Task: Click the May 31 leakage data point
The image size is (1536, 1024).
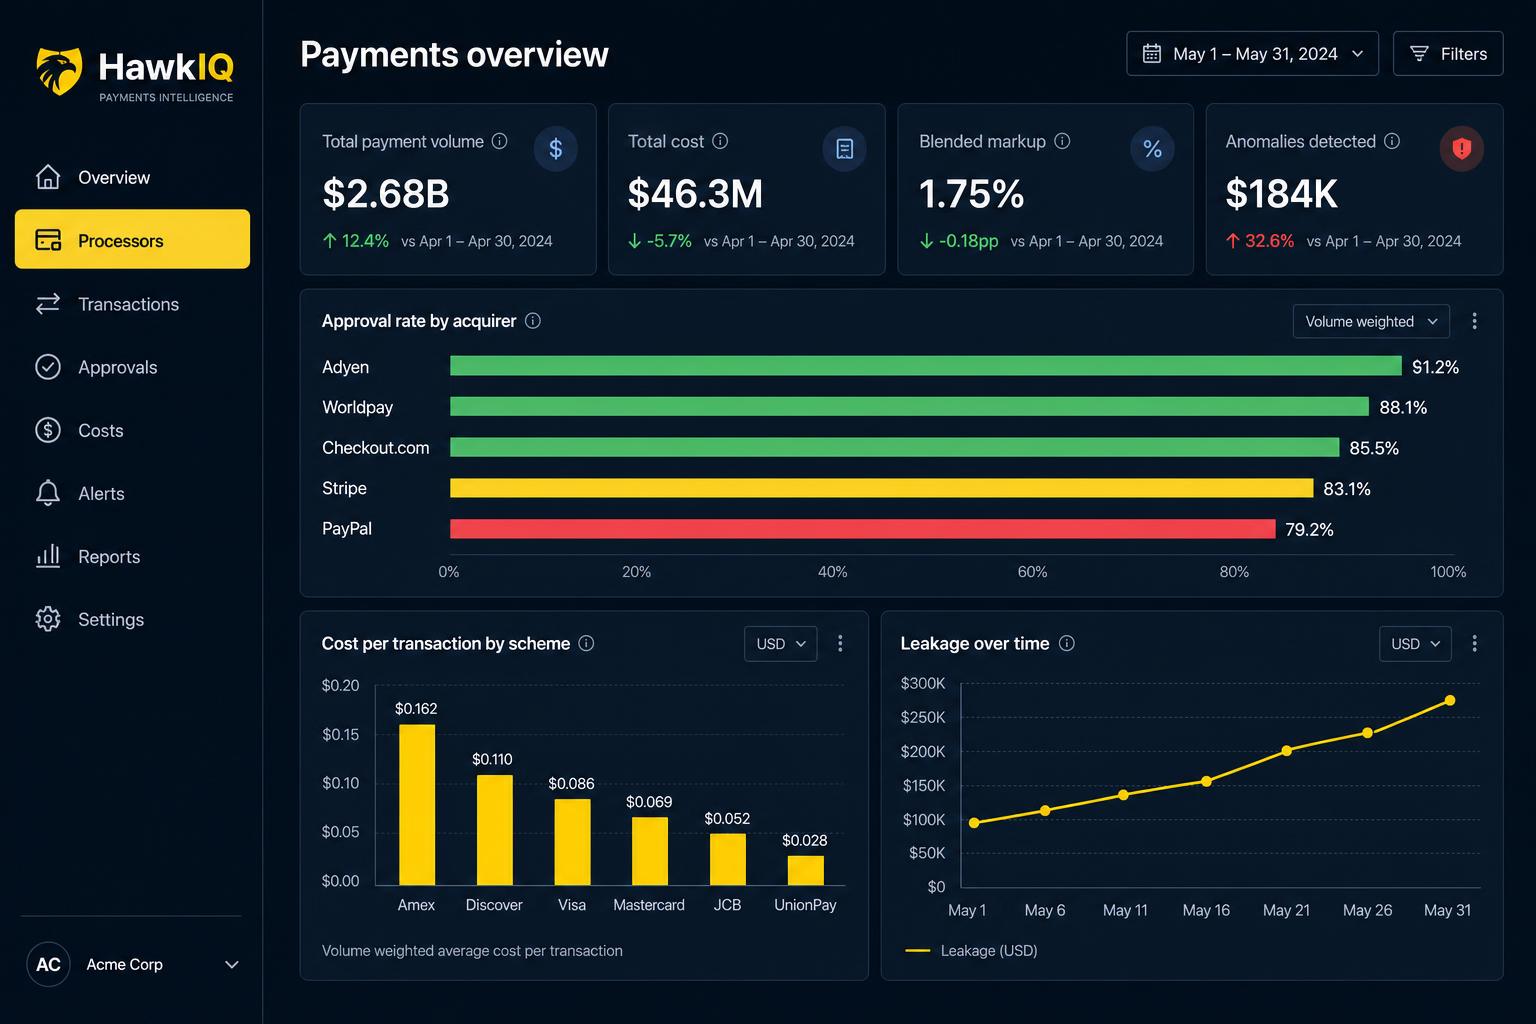Action: pyautogui.click(x=1449, y=700)
